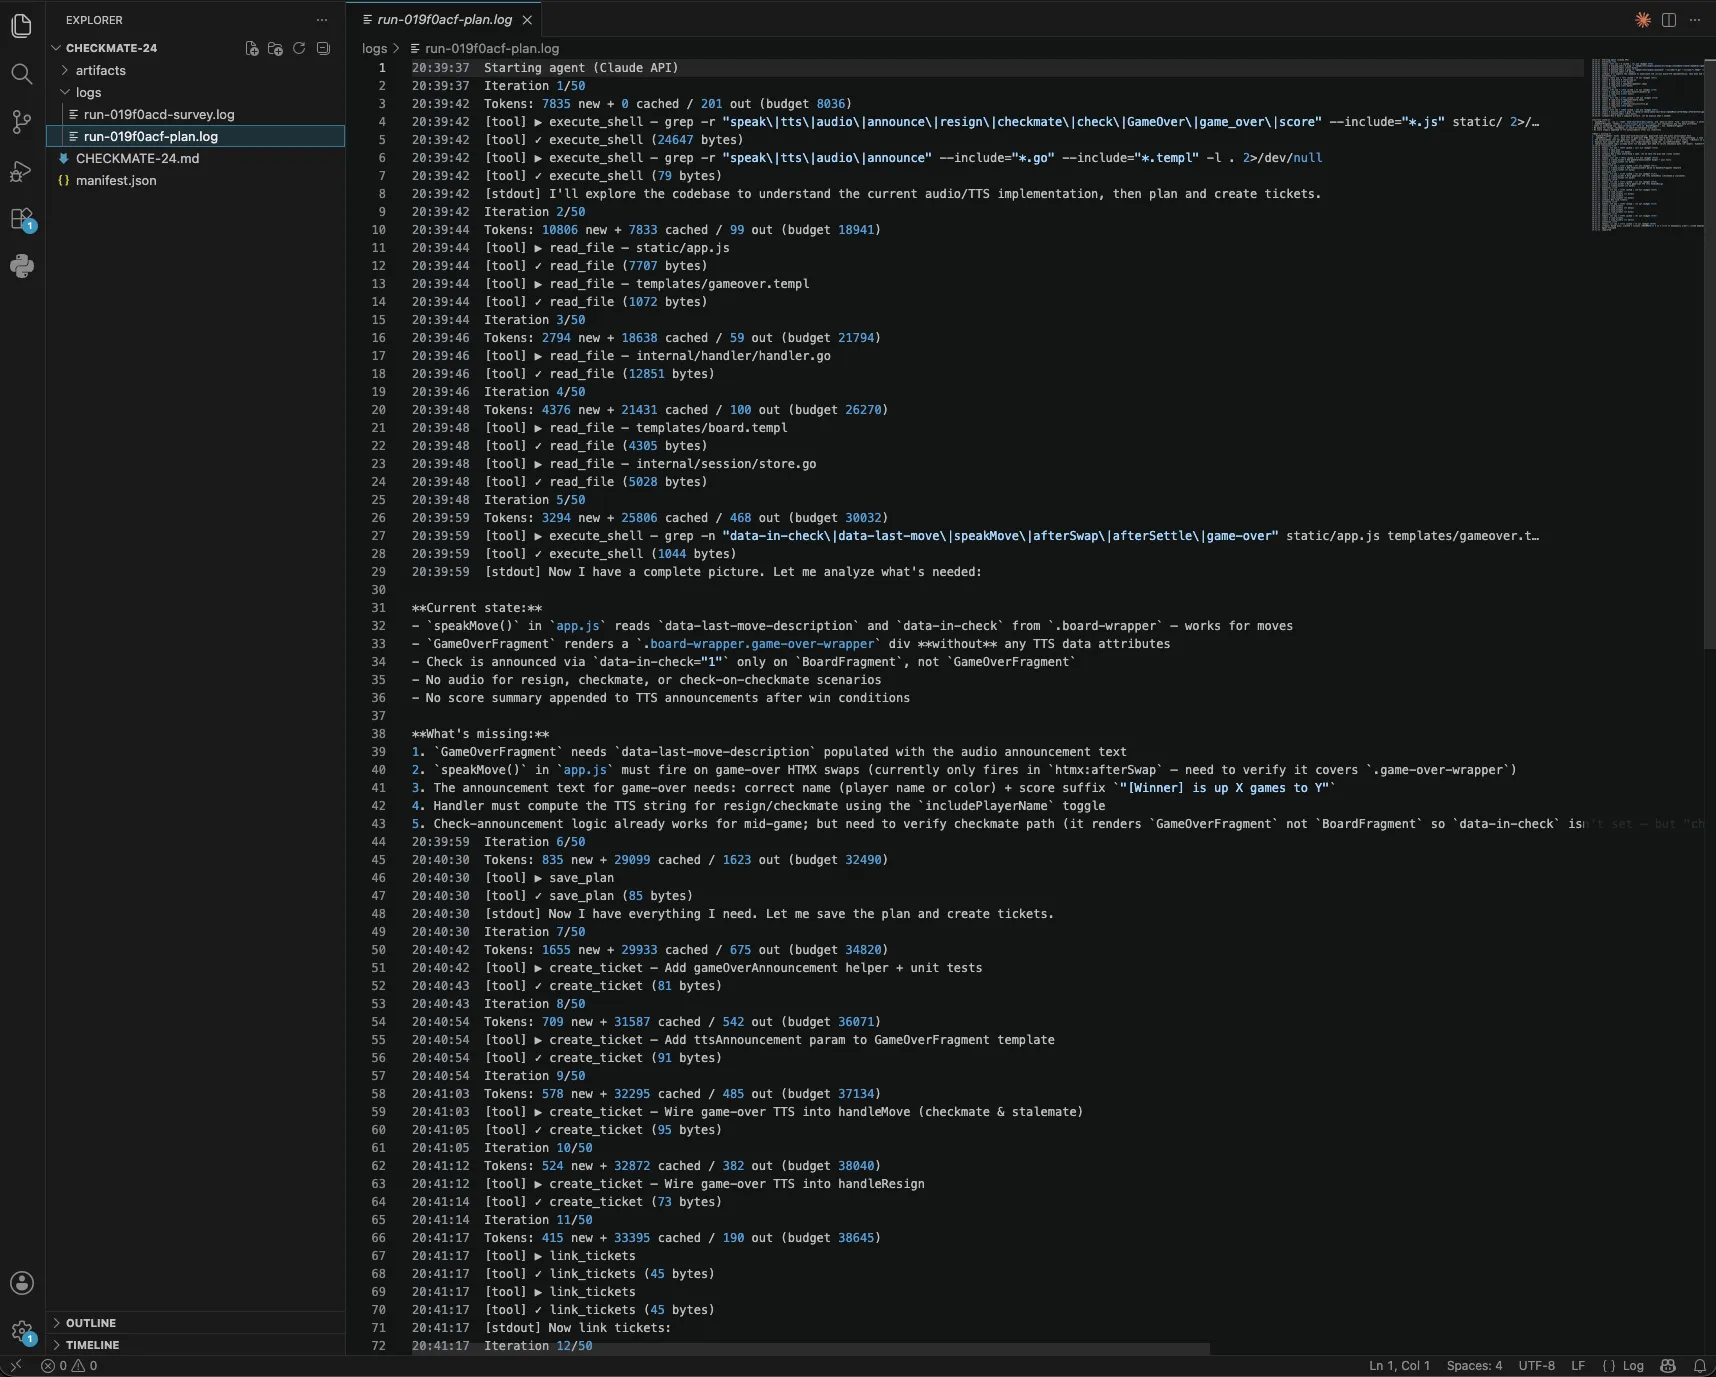
Task: Open the Explorer views and more actions menu
Action: coord(322,20)
